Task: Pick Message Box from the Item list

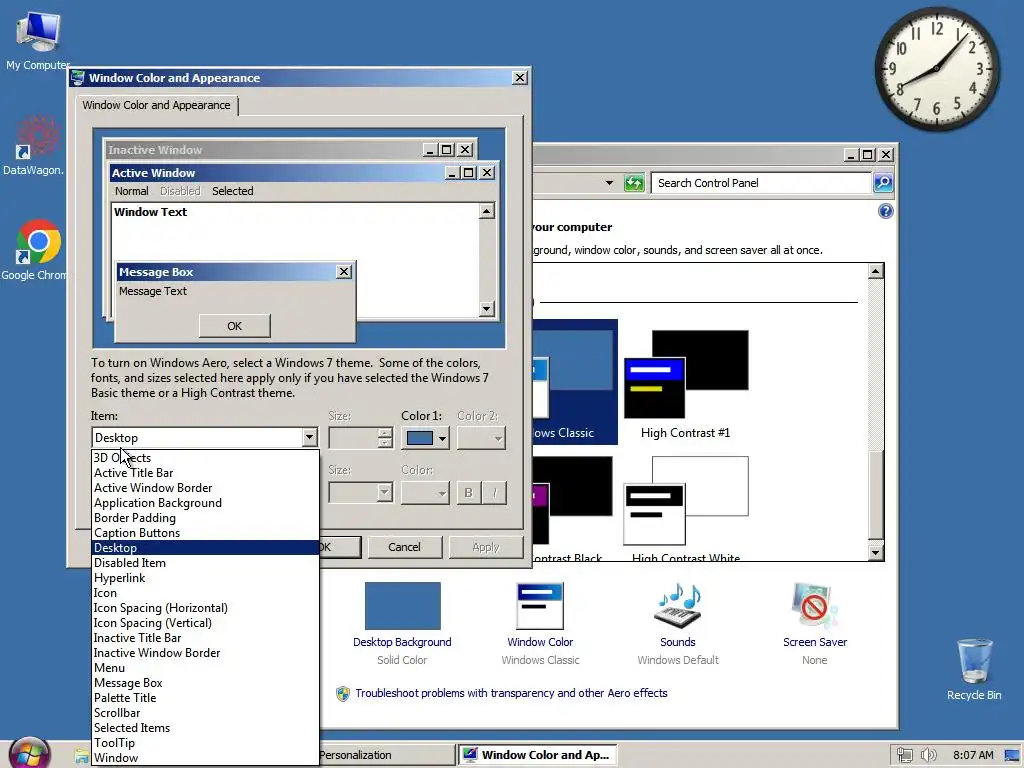Action: 205,683
